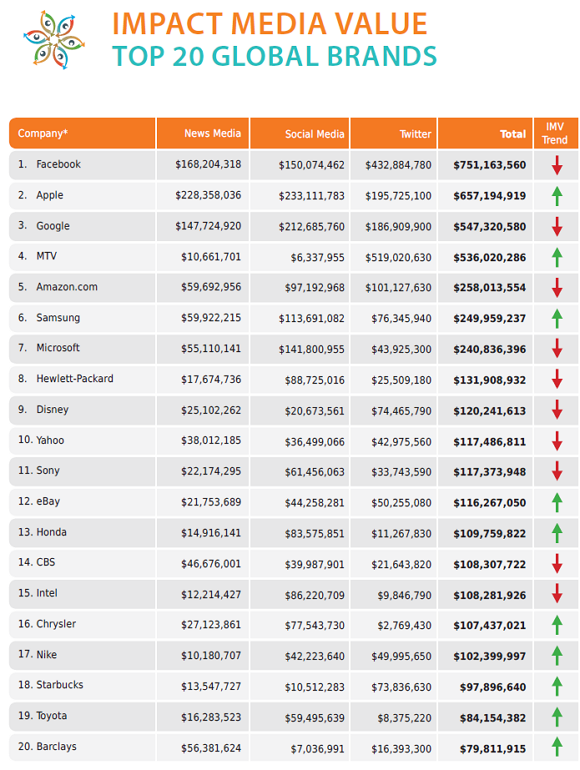This screenshot has height=770, width=580.
Task: Click the colorful flower logo icon
Action: click(x=54, y=39)
